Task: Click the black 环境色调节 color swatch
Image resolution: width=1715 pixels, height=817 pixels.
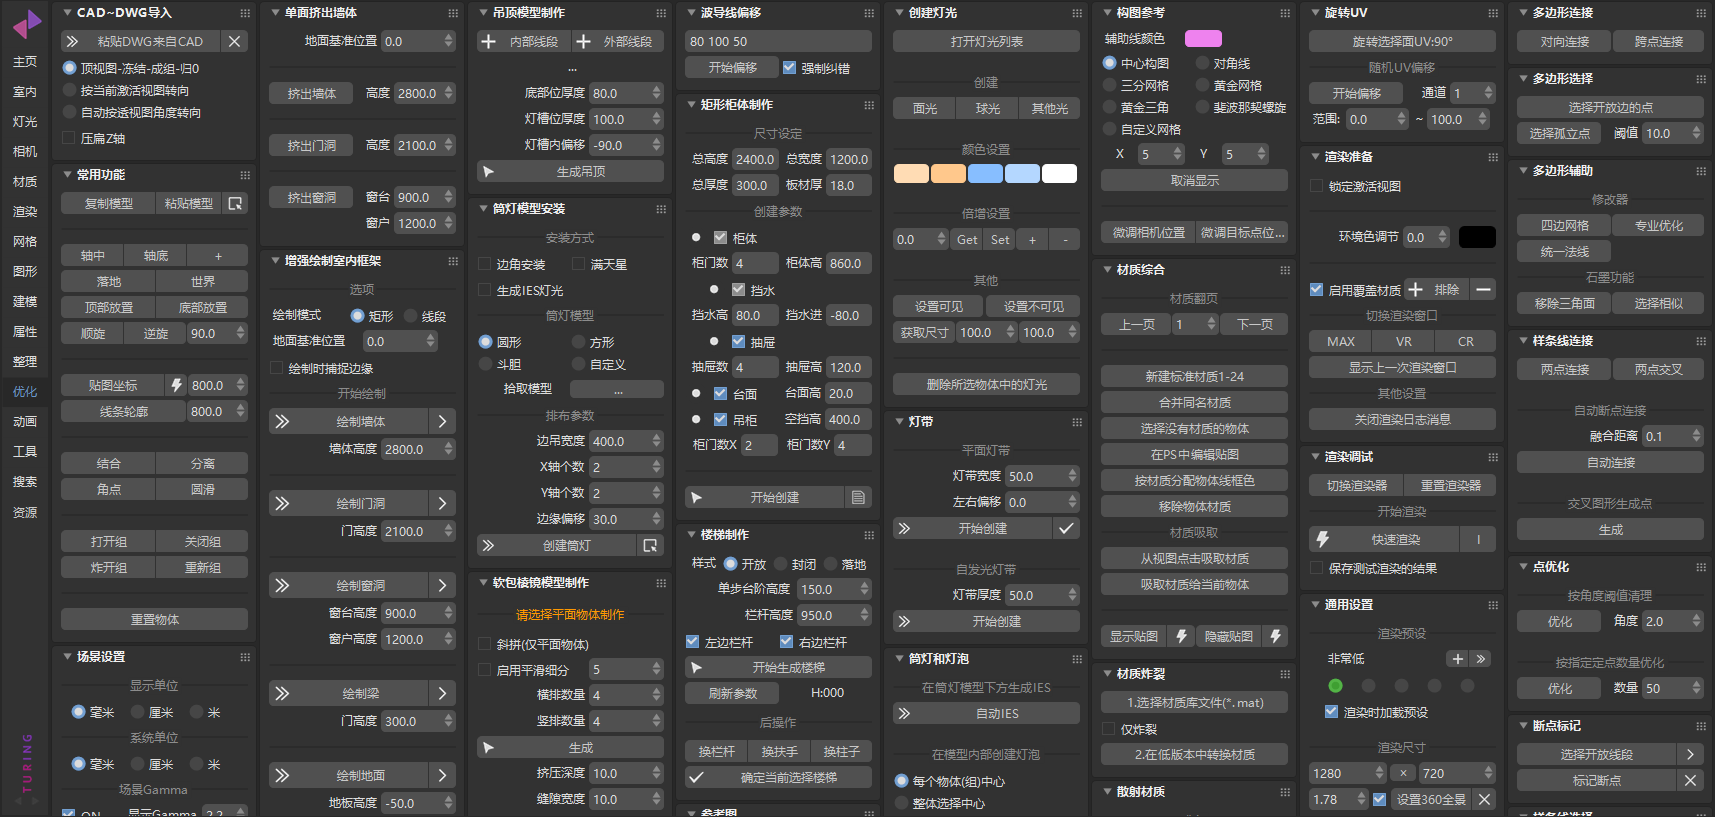Action: pyautogui.click(x=1477, y=237)
